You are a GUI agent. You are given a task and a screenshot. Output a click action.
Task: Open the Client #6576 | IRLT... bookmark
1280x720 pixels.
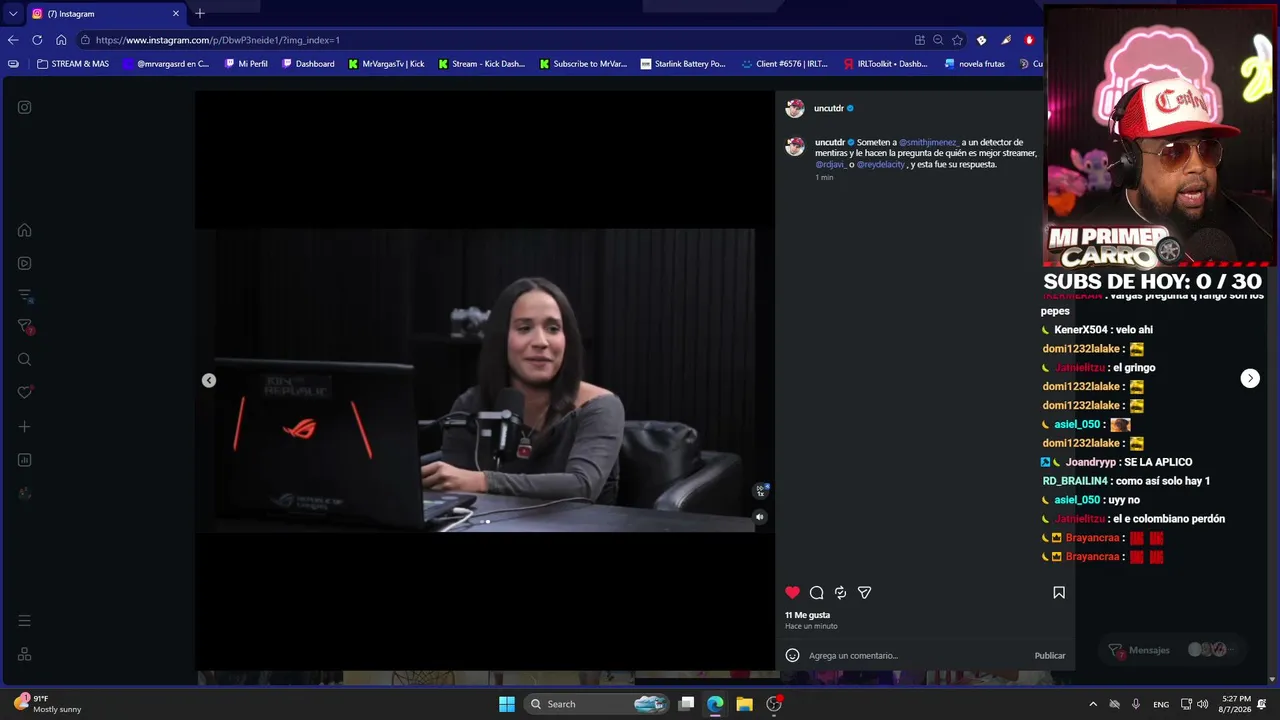coord(785,64)
